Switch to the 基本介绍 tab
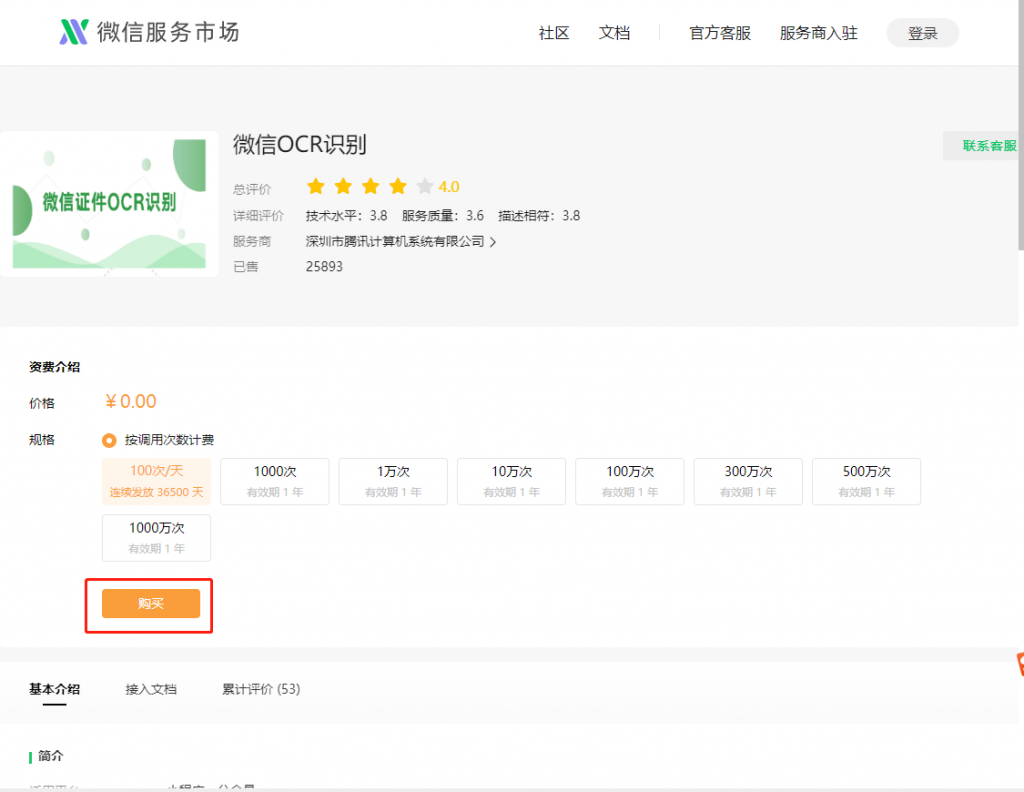 click(x=54, y=689)
